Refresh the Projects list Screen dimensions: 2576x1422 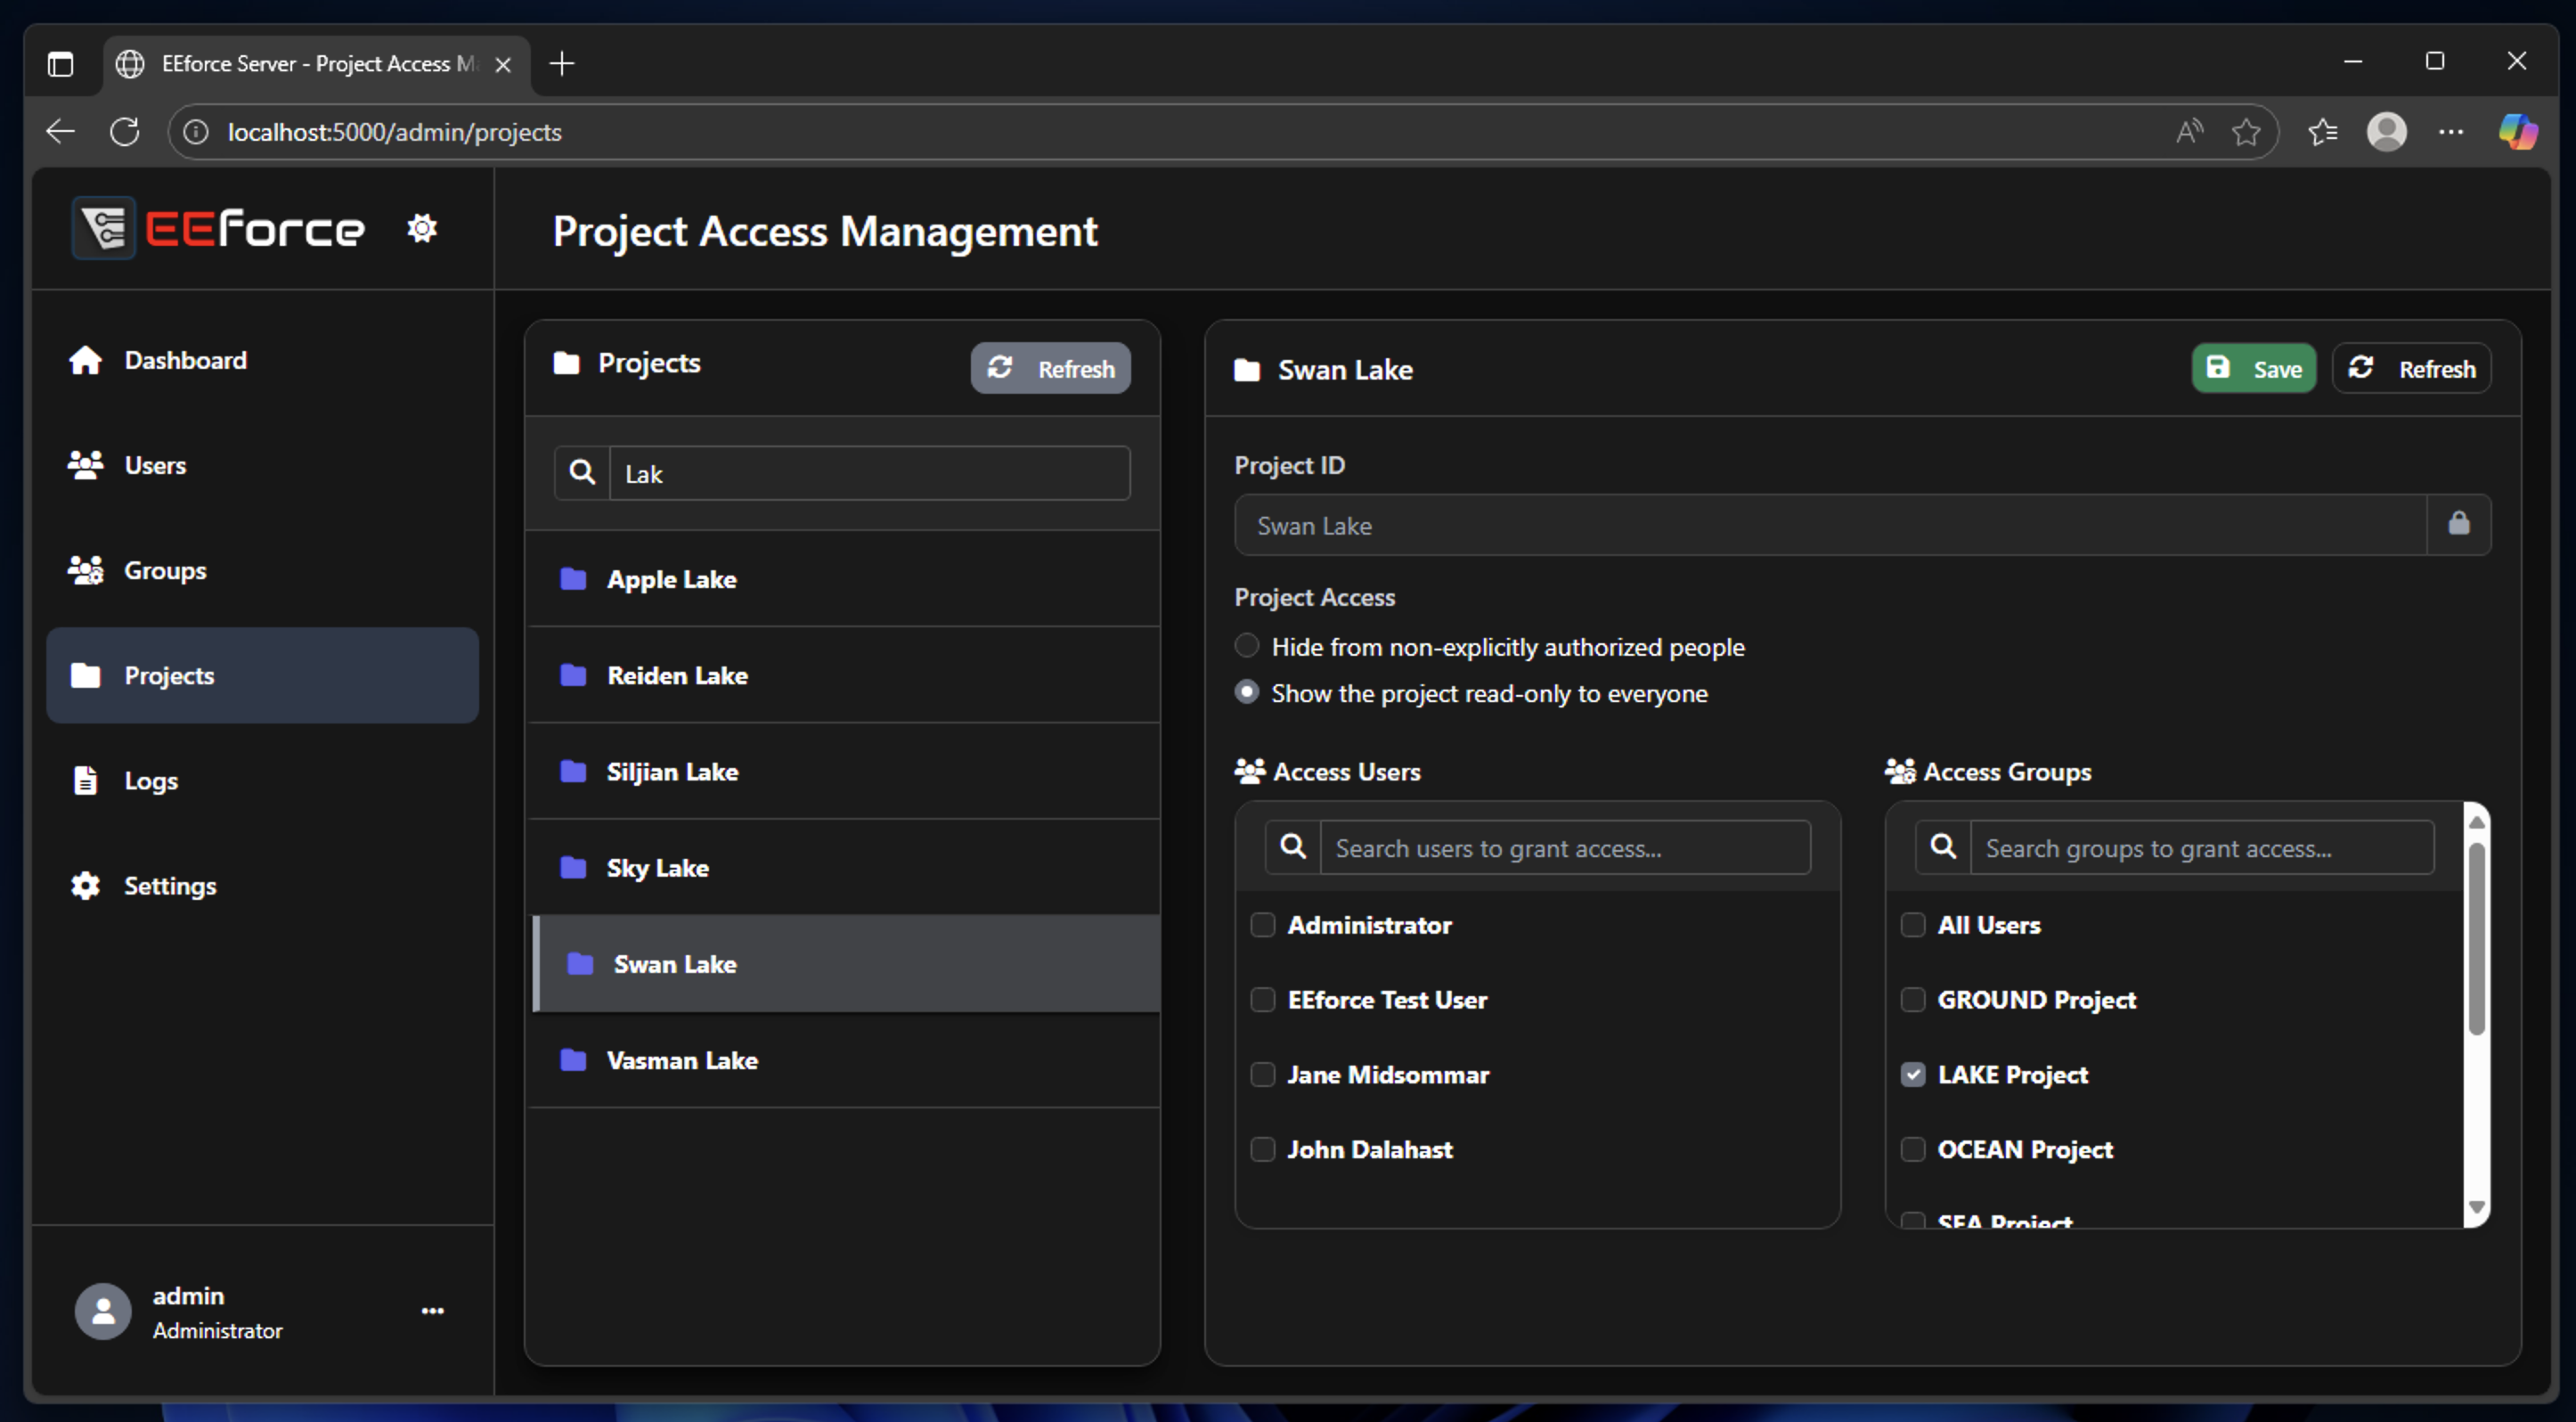(x=1050, y=369)
